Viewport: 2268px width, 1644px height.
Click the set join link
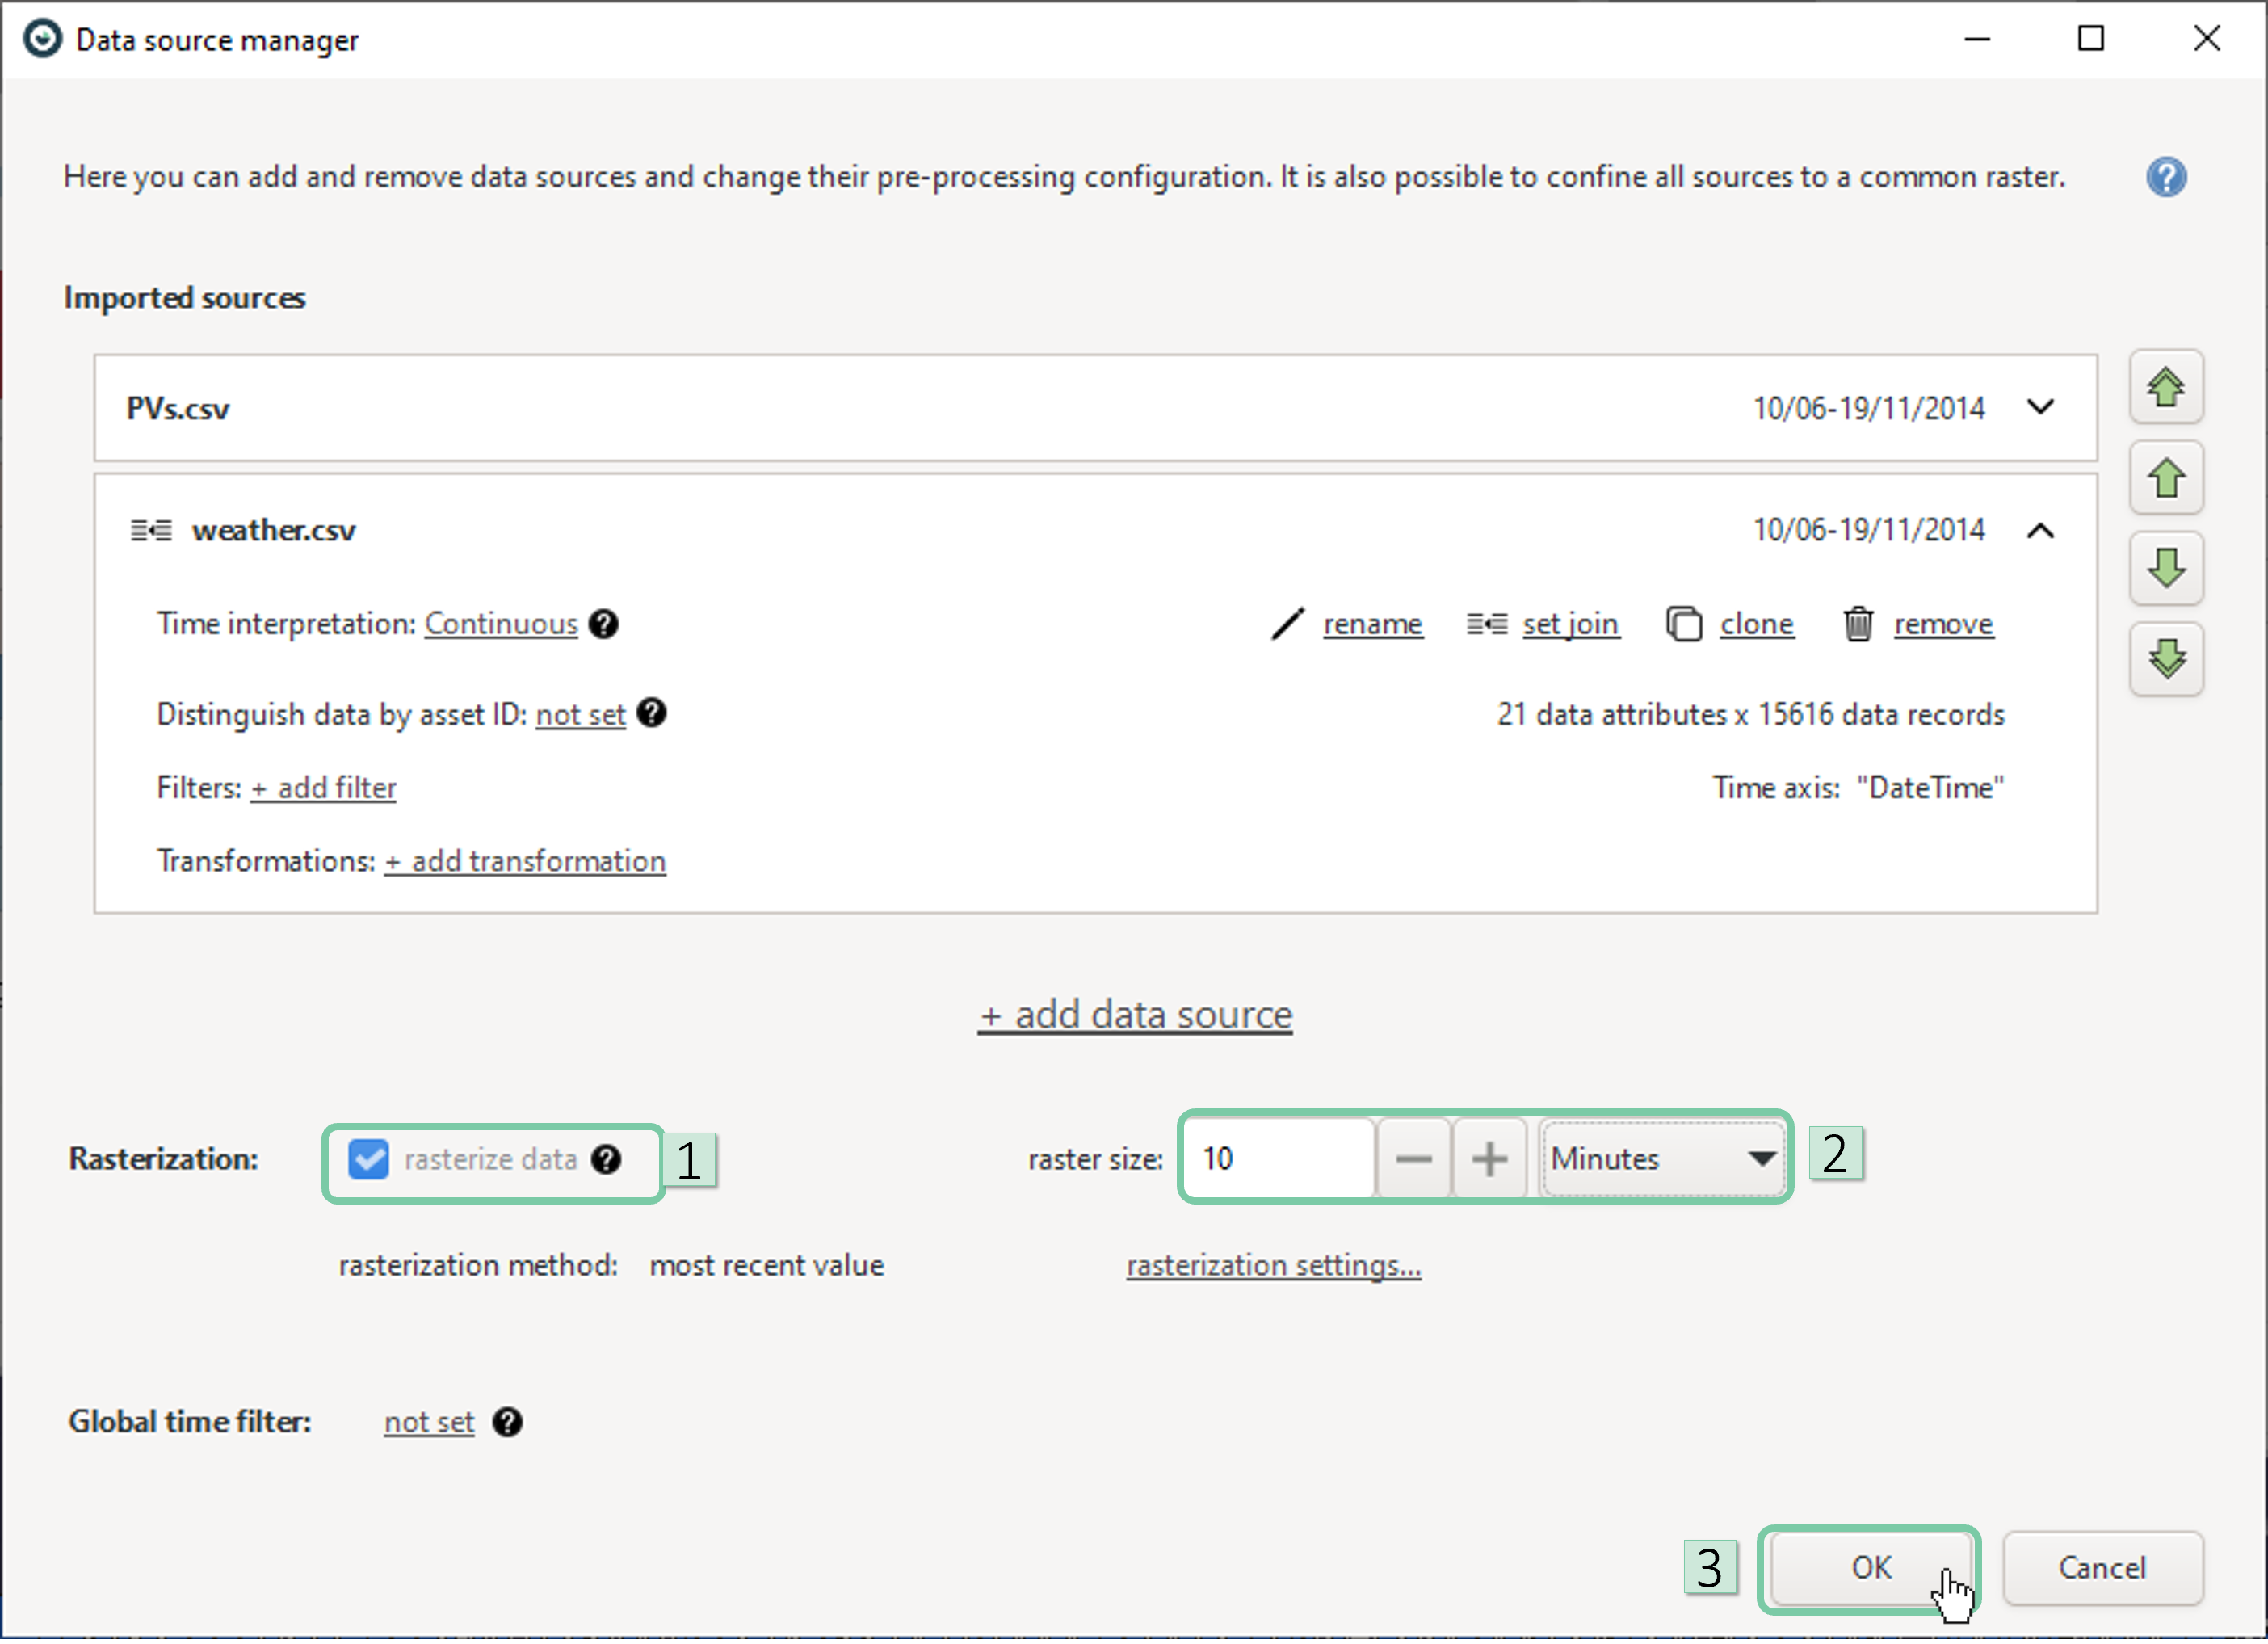tap(1570, 624)
